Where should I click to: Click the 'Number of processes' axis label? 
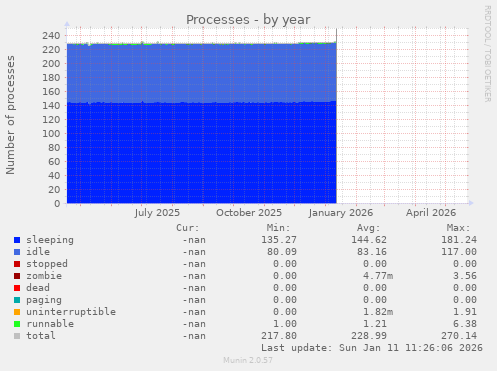tap(10, 115)
